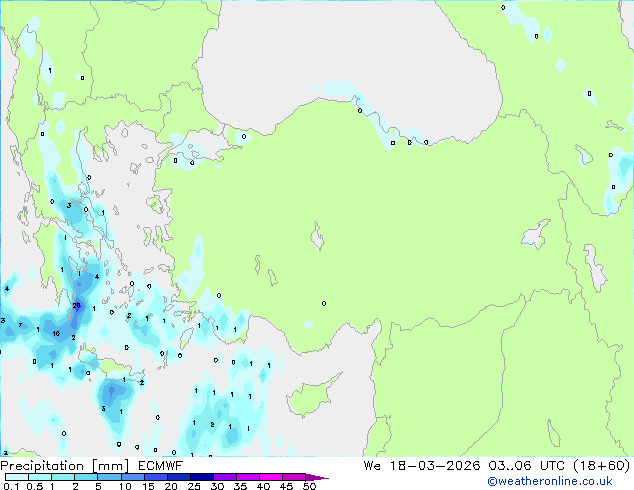This screenshot has width=634, height=490.
Task: Click the '45' legend scale label
Action: coord(286,486)
